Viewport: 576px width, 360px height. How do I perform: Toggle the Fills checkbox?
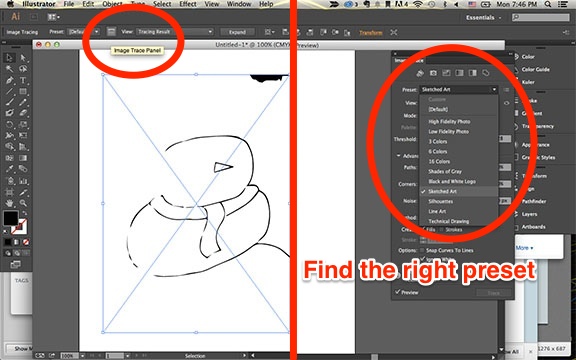click(x=424, y=230)
